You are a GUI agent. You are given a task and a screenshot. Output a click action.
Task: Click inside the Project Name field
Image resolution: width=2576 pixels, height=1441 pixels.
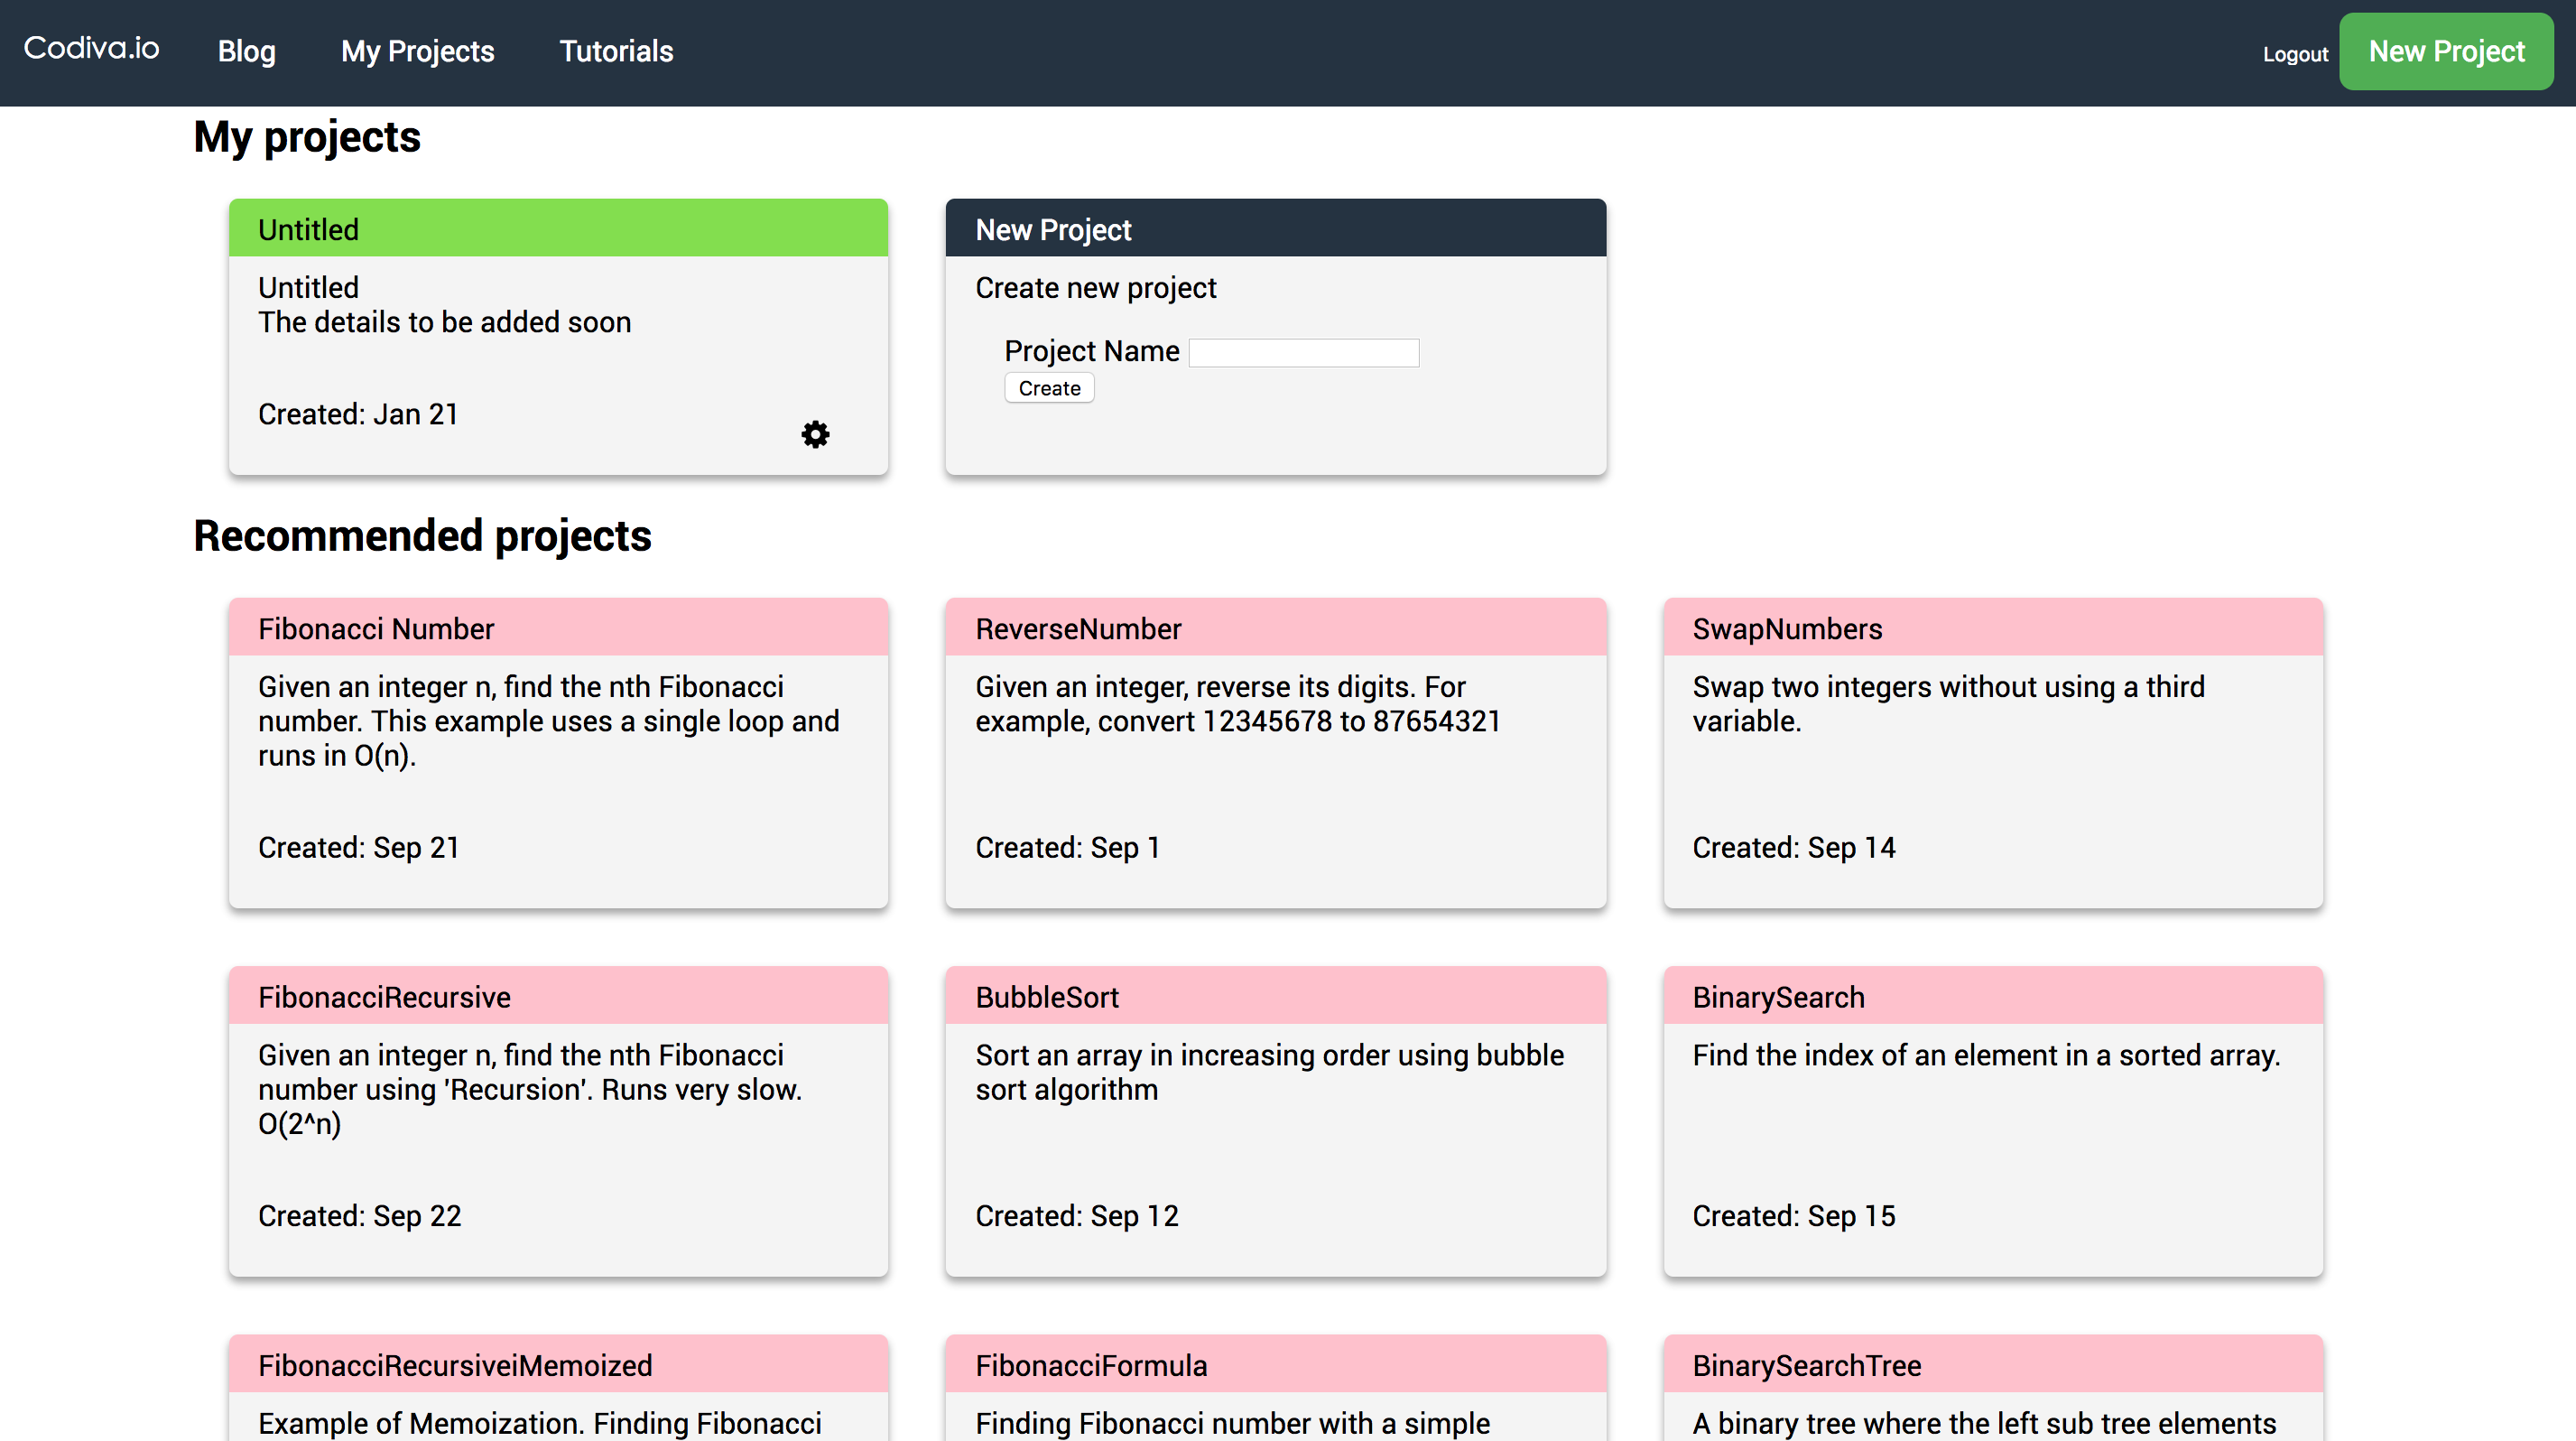(x=1302, y=352)
